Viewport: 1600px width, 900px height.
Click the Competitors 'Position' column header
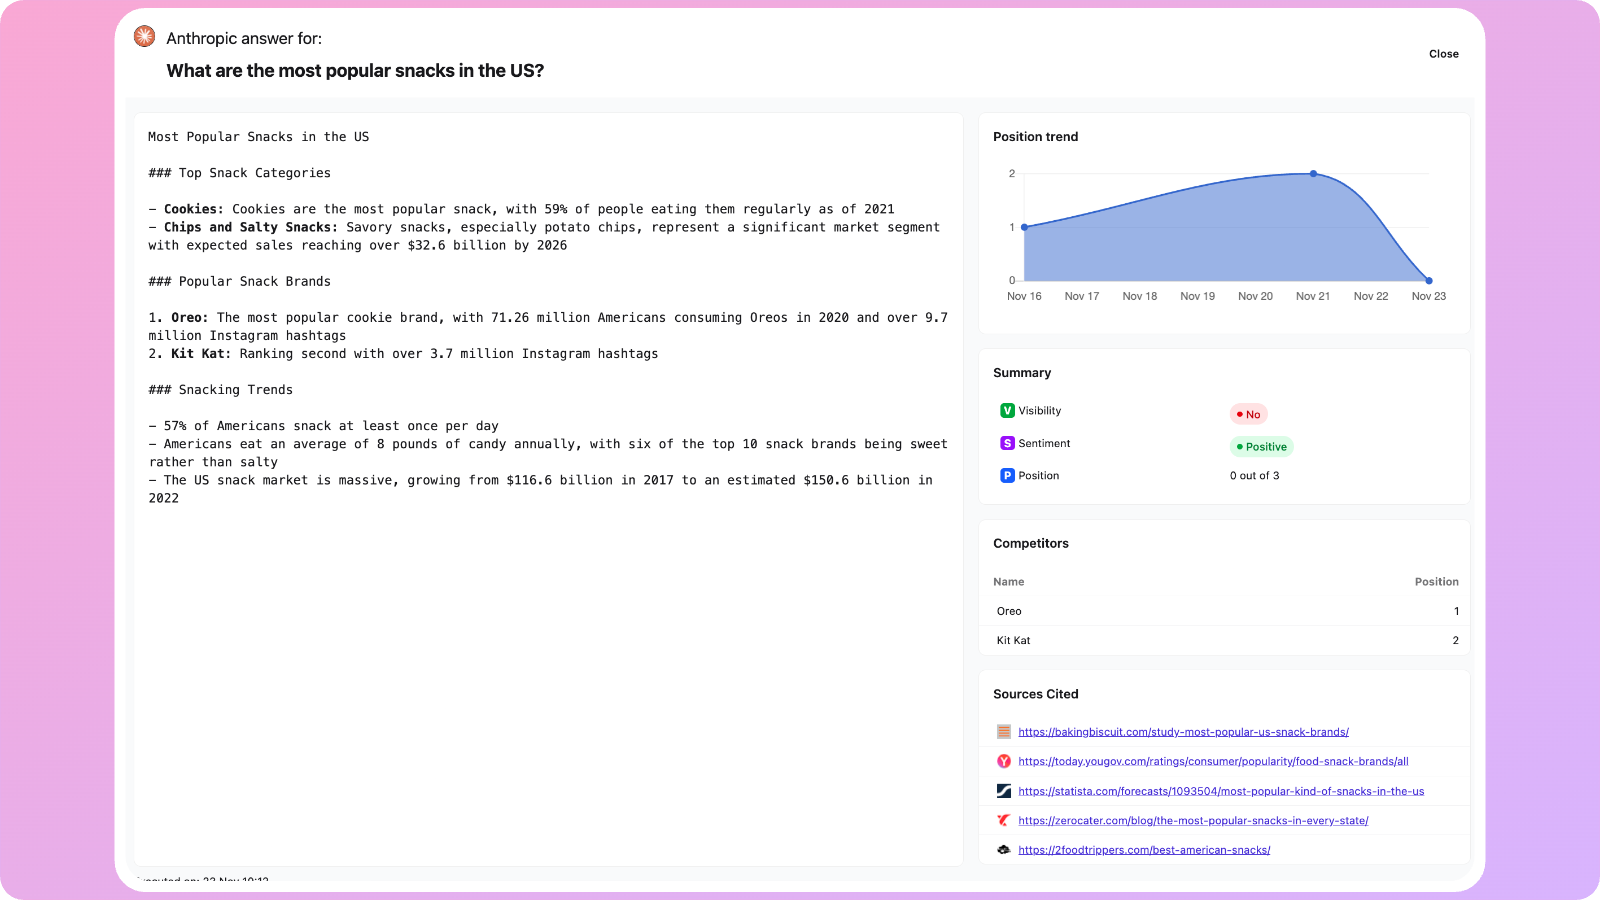point(1436,582)
